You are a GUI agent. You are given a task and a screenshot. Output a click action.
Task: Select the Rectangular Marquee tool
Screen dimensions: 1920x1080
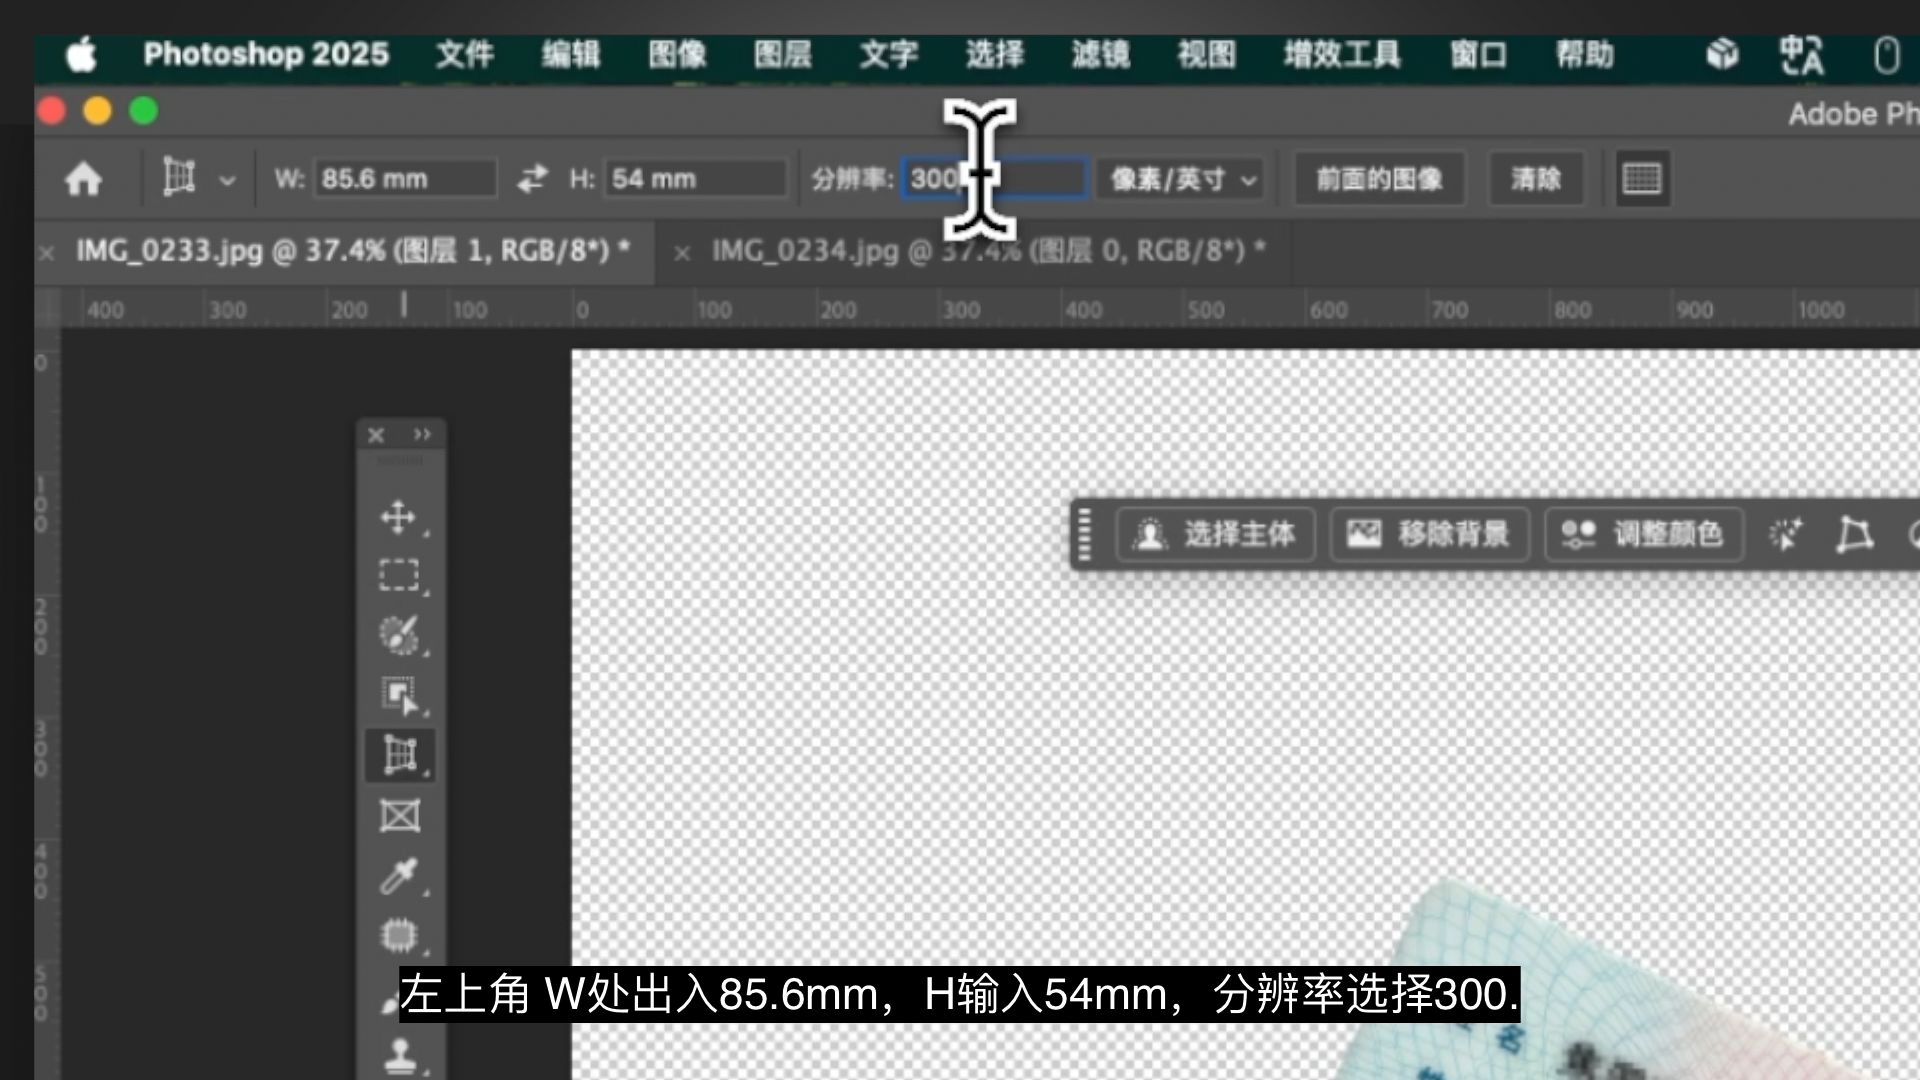(399, 575)
